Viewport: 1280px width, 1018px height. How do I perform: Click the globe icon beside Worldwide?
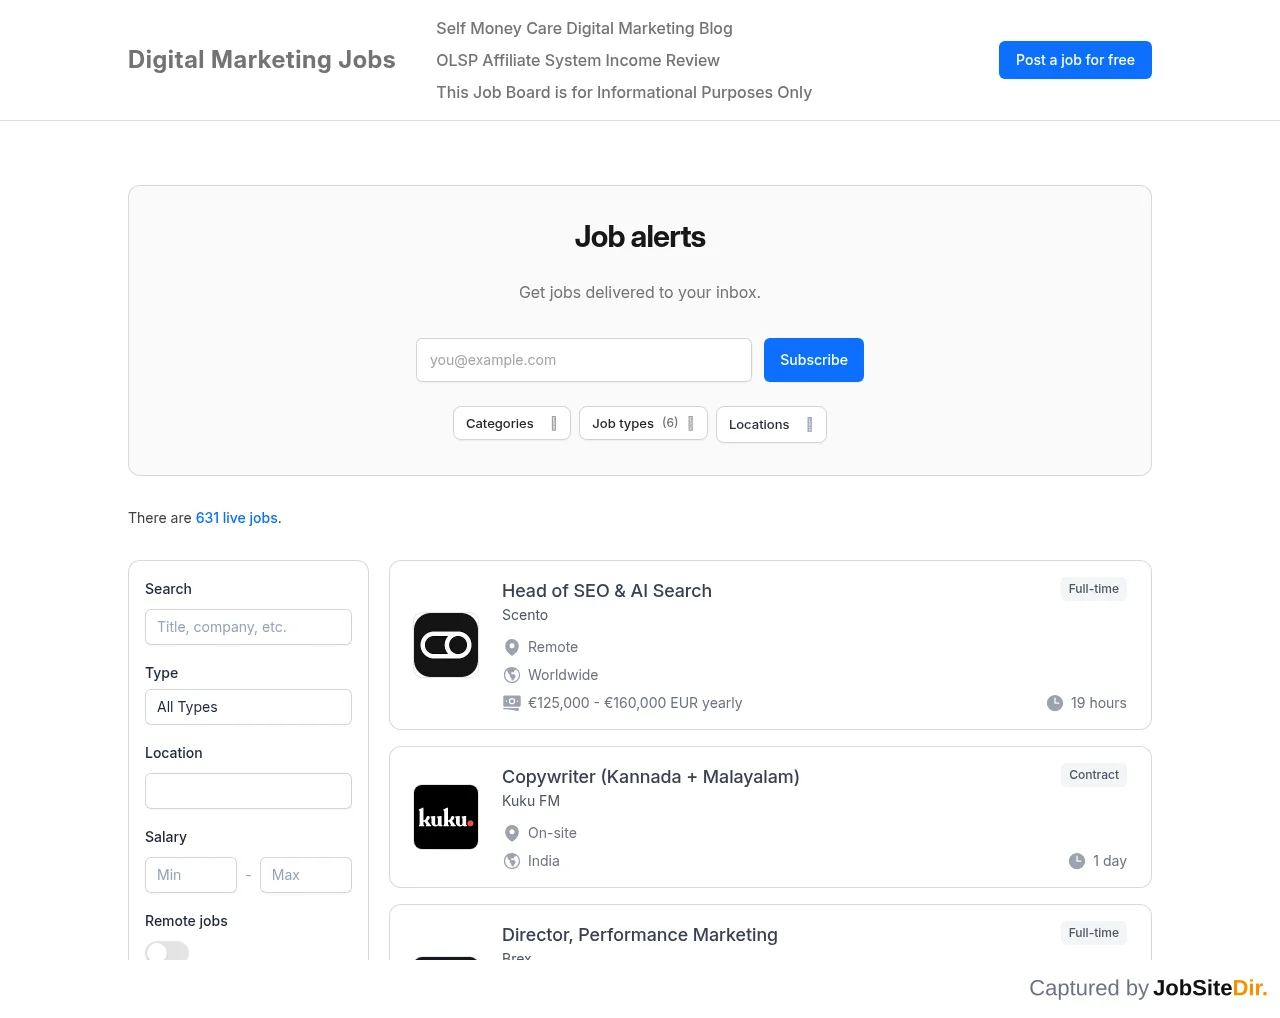pyautogui.click(x=512, y=675)
